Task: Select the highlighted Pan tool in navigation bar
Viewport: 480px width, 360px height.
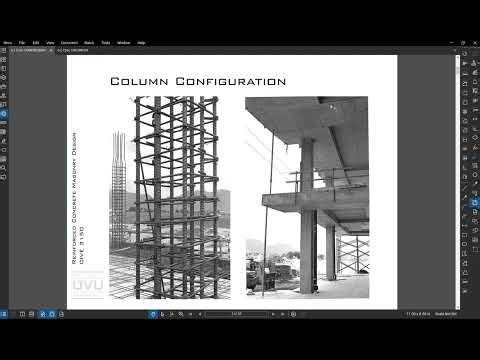Action: point(153,314)
